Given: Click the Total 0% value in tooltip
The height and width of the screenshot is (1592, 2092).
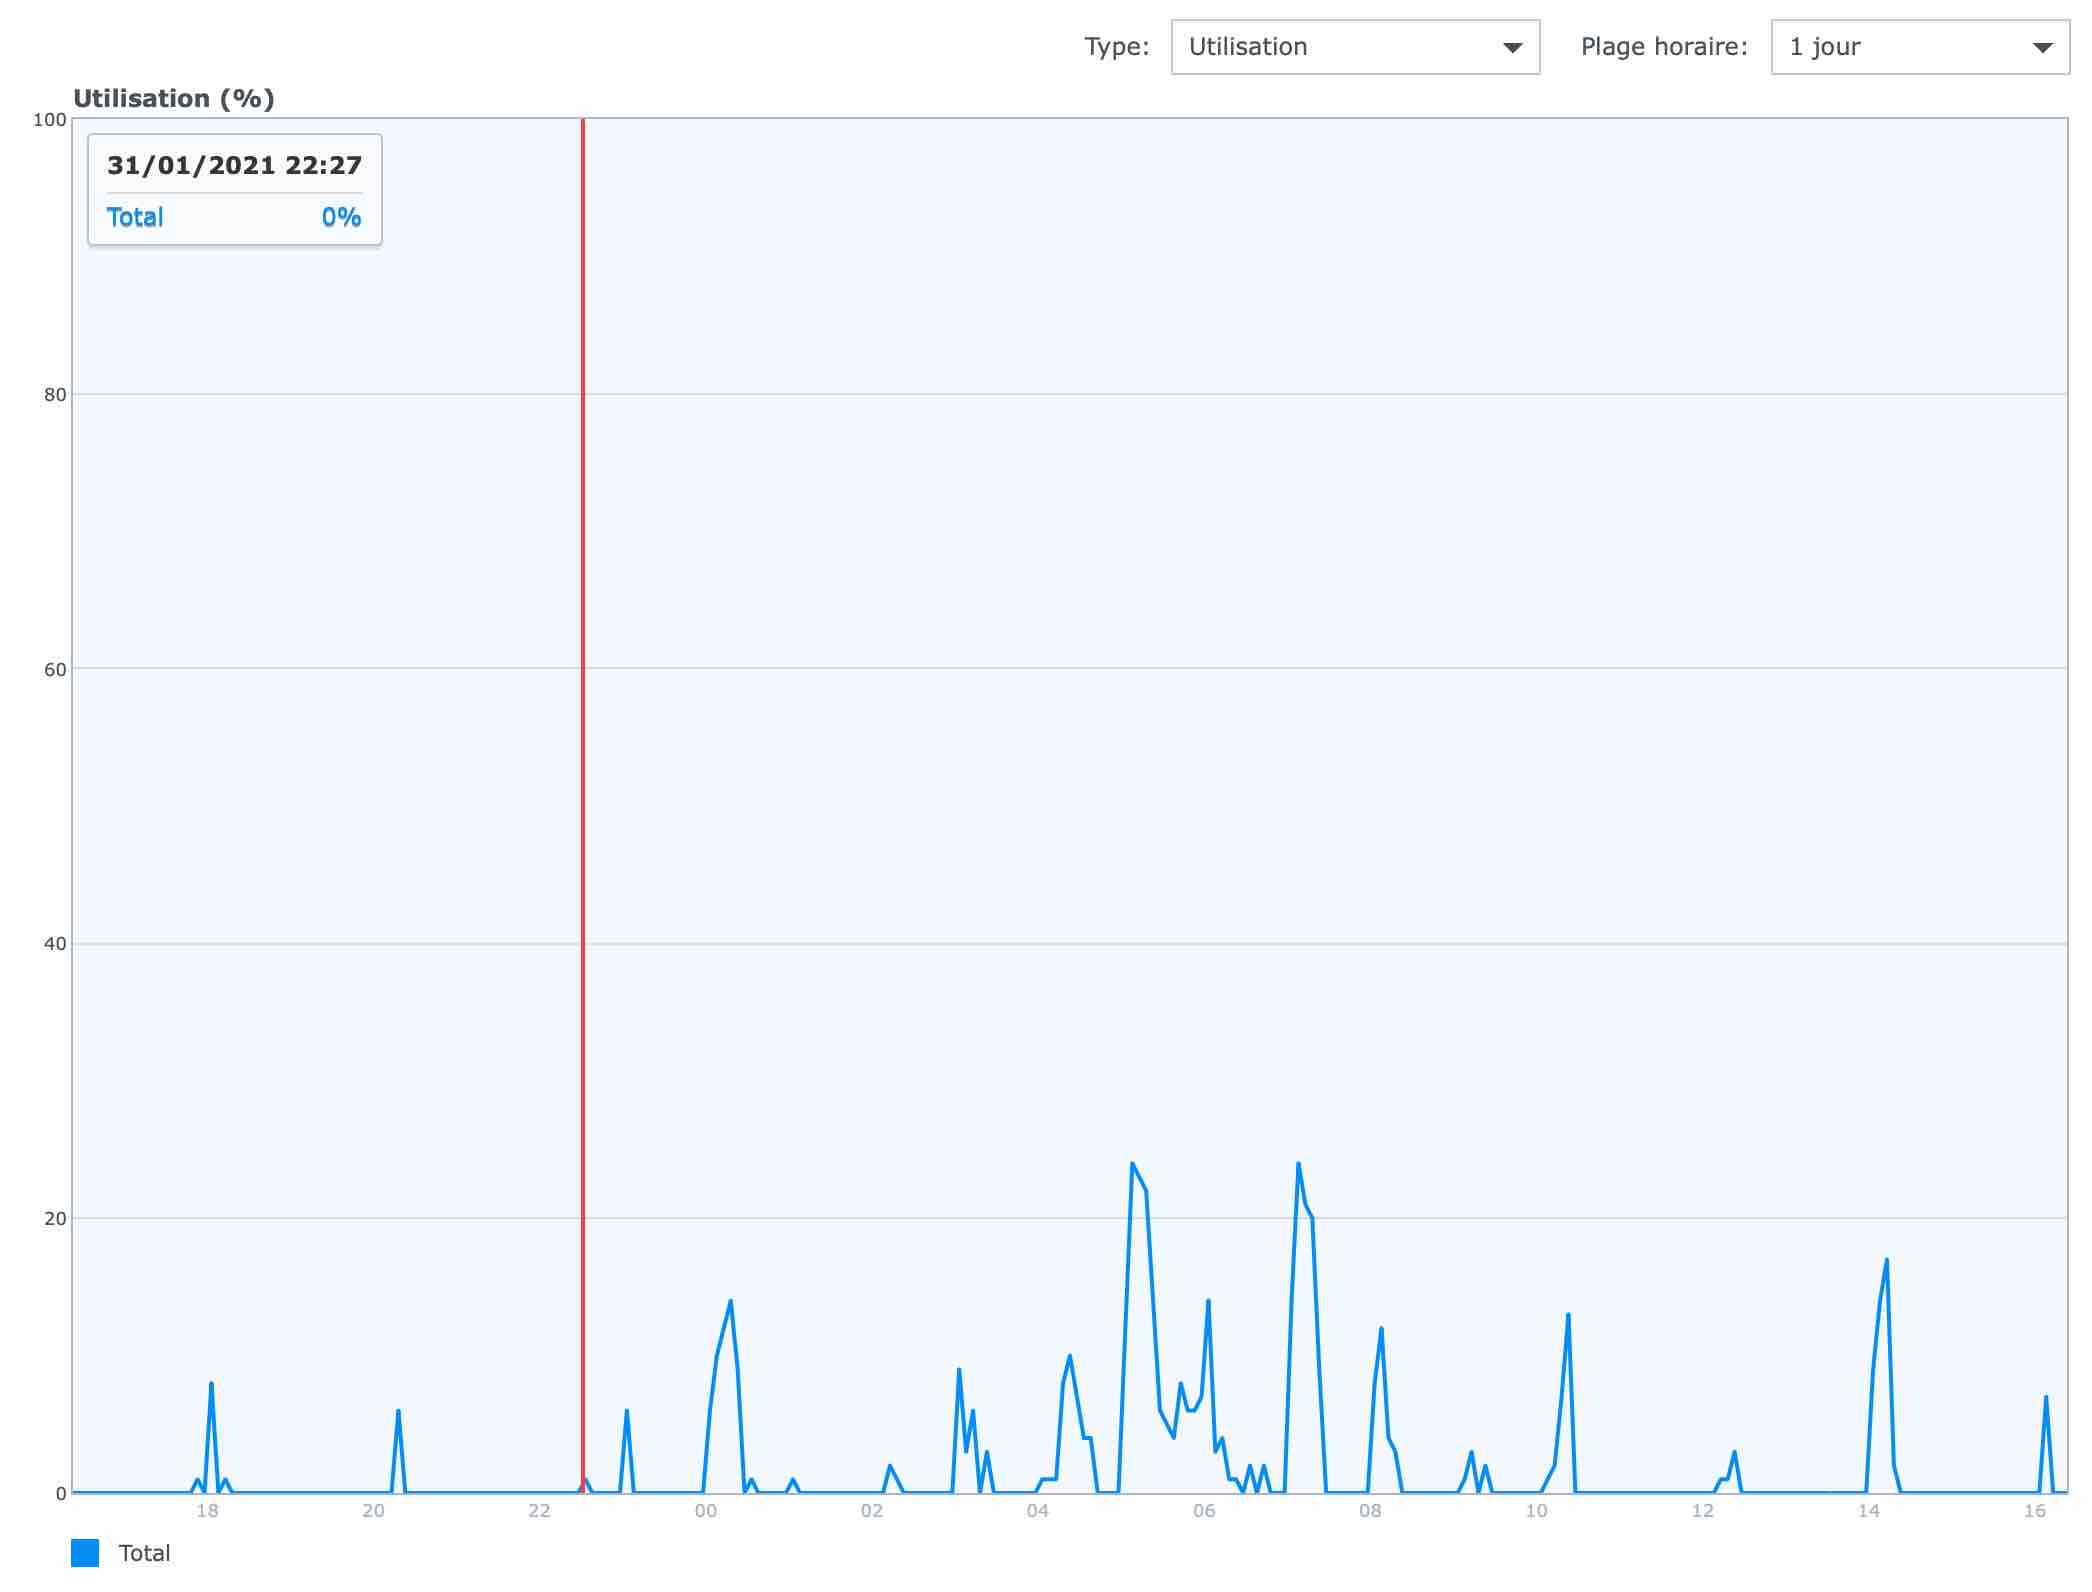Looking at the screenshot, I should click(x=340, y=217).
